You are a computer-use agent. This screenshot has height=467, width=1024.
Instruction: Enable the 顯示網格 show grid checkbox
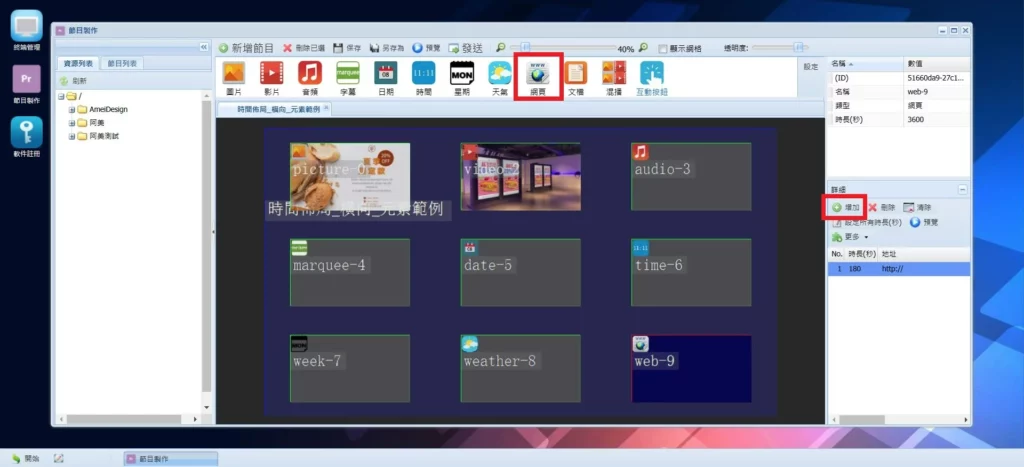662,47
